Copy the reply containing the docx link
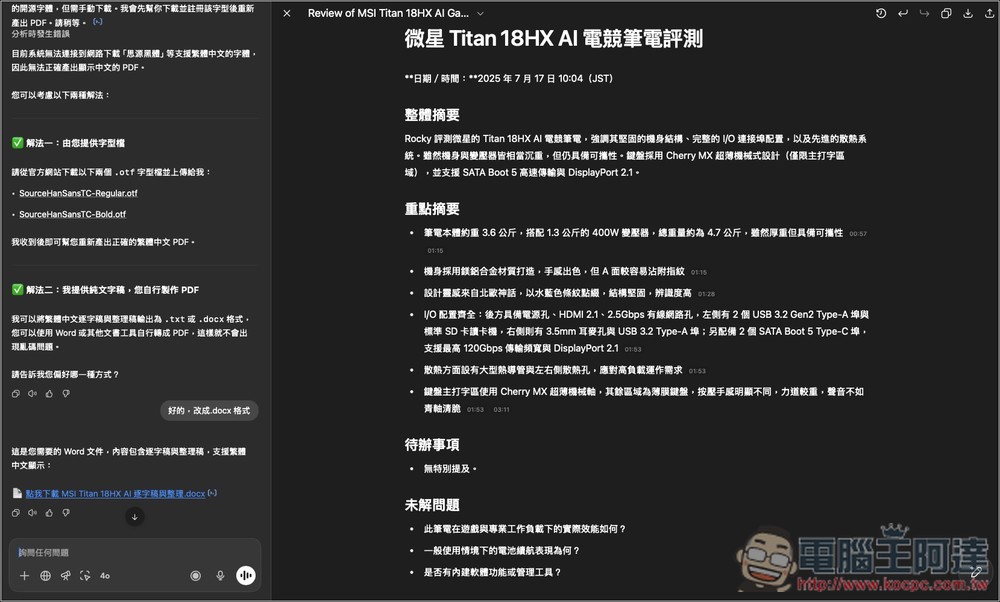1000x602 pixels. coord(16,513)
